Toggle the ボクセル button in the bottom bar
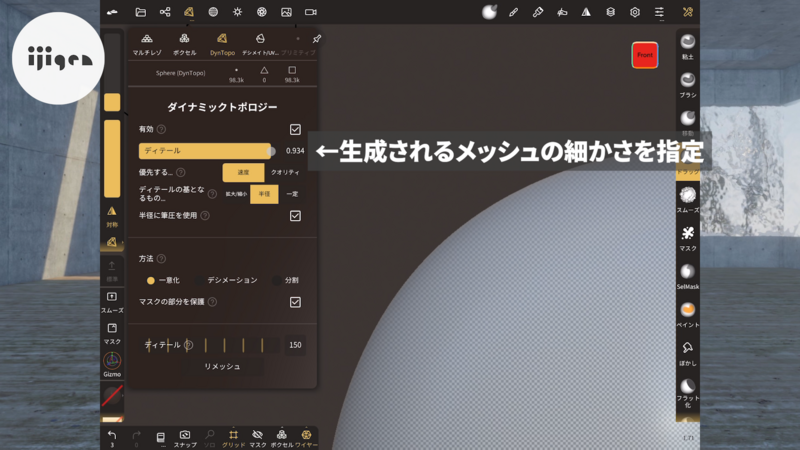The height and width of the screenshot is (450, 800). pyautogui.click(x=282, y=438)
